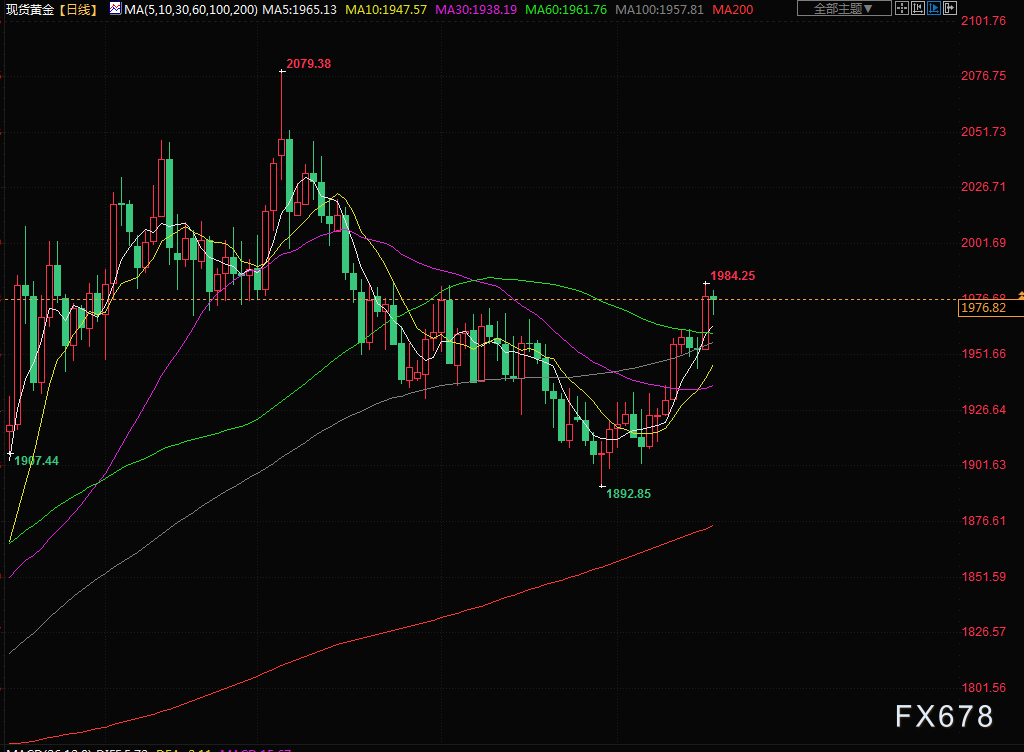1024x752 pixels.
Task: Click the current price tag 1976.82
Action: click(983, 309)
